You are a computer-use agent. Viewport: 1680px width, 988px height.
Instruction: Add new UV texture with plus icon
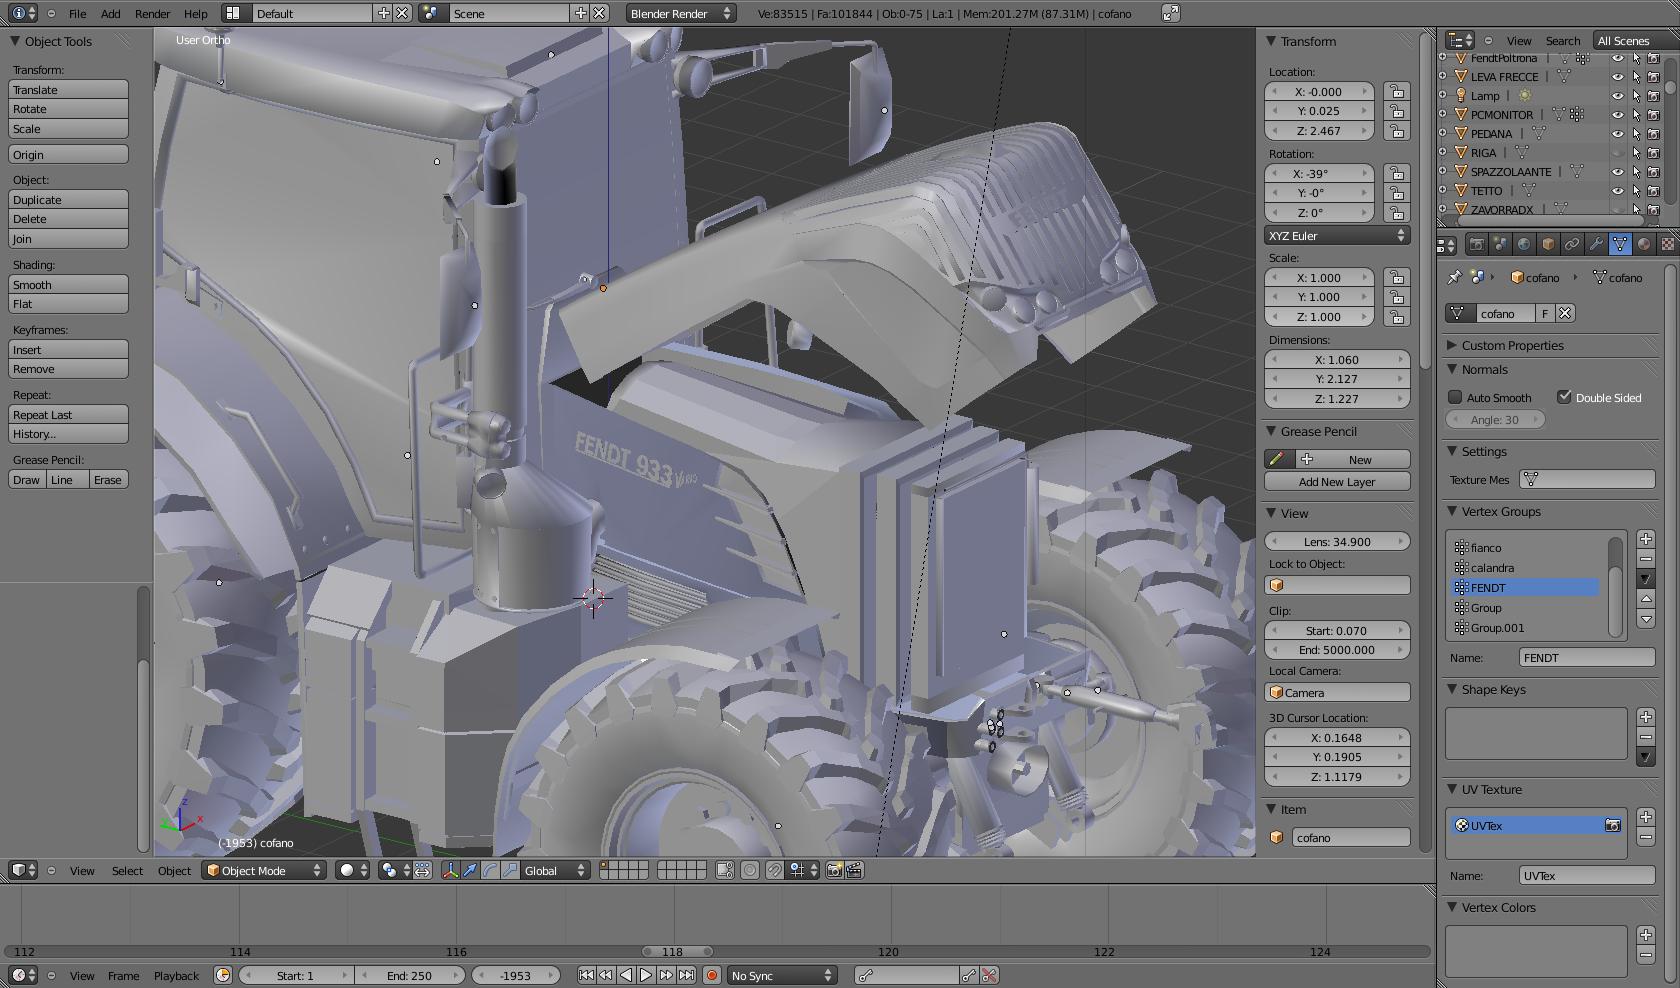click(x=1646, y=817)
